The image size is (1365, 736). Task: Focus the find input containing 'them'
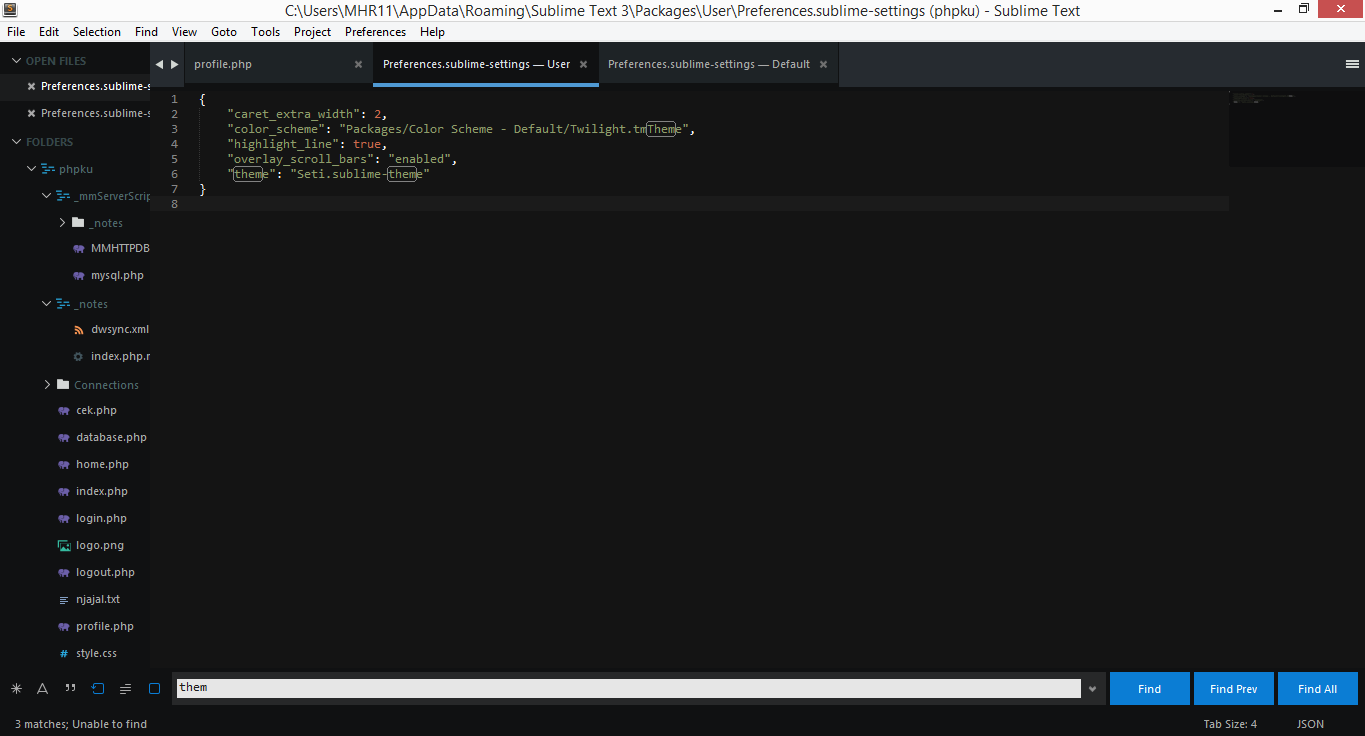click(x=628, y=688)
